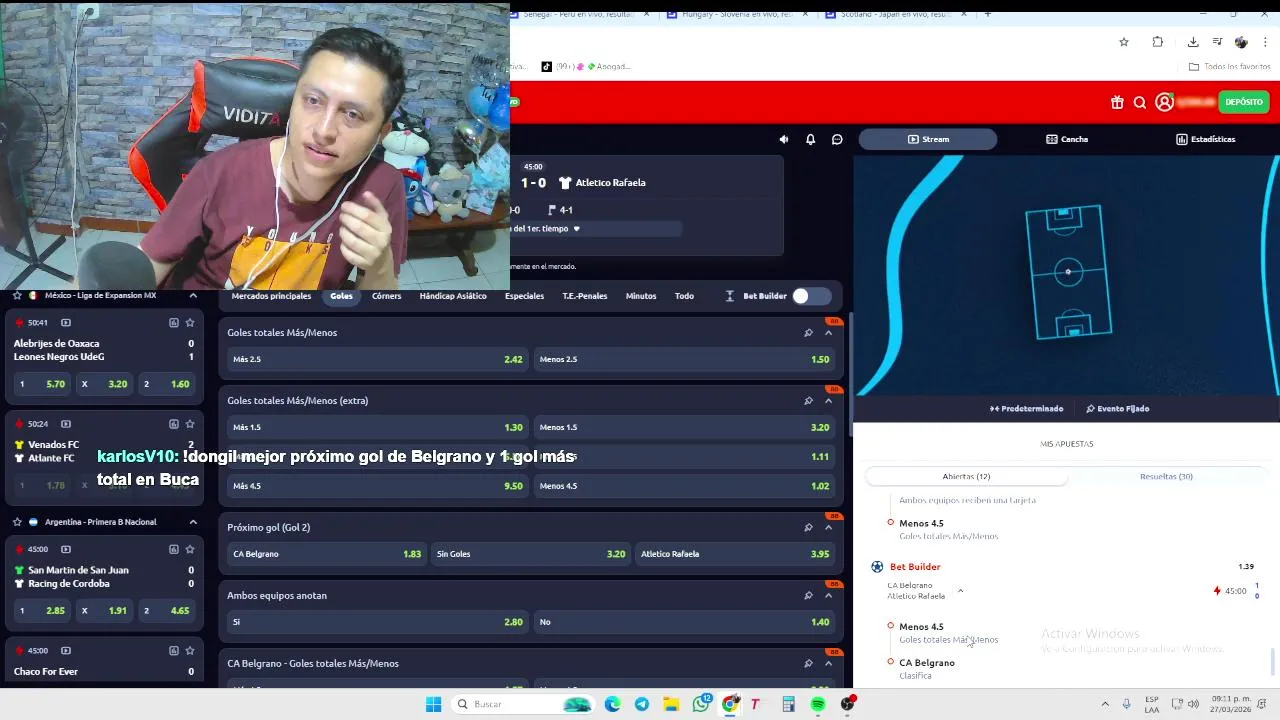Open Windows Start menu
1280x720 pixels.
pos(433,704)
